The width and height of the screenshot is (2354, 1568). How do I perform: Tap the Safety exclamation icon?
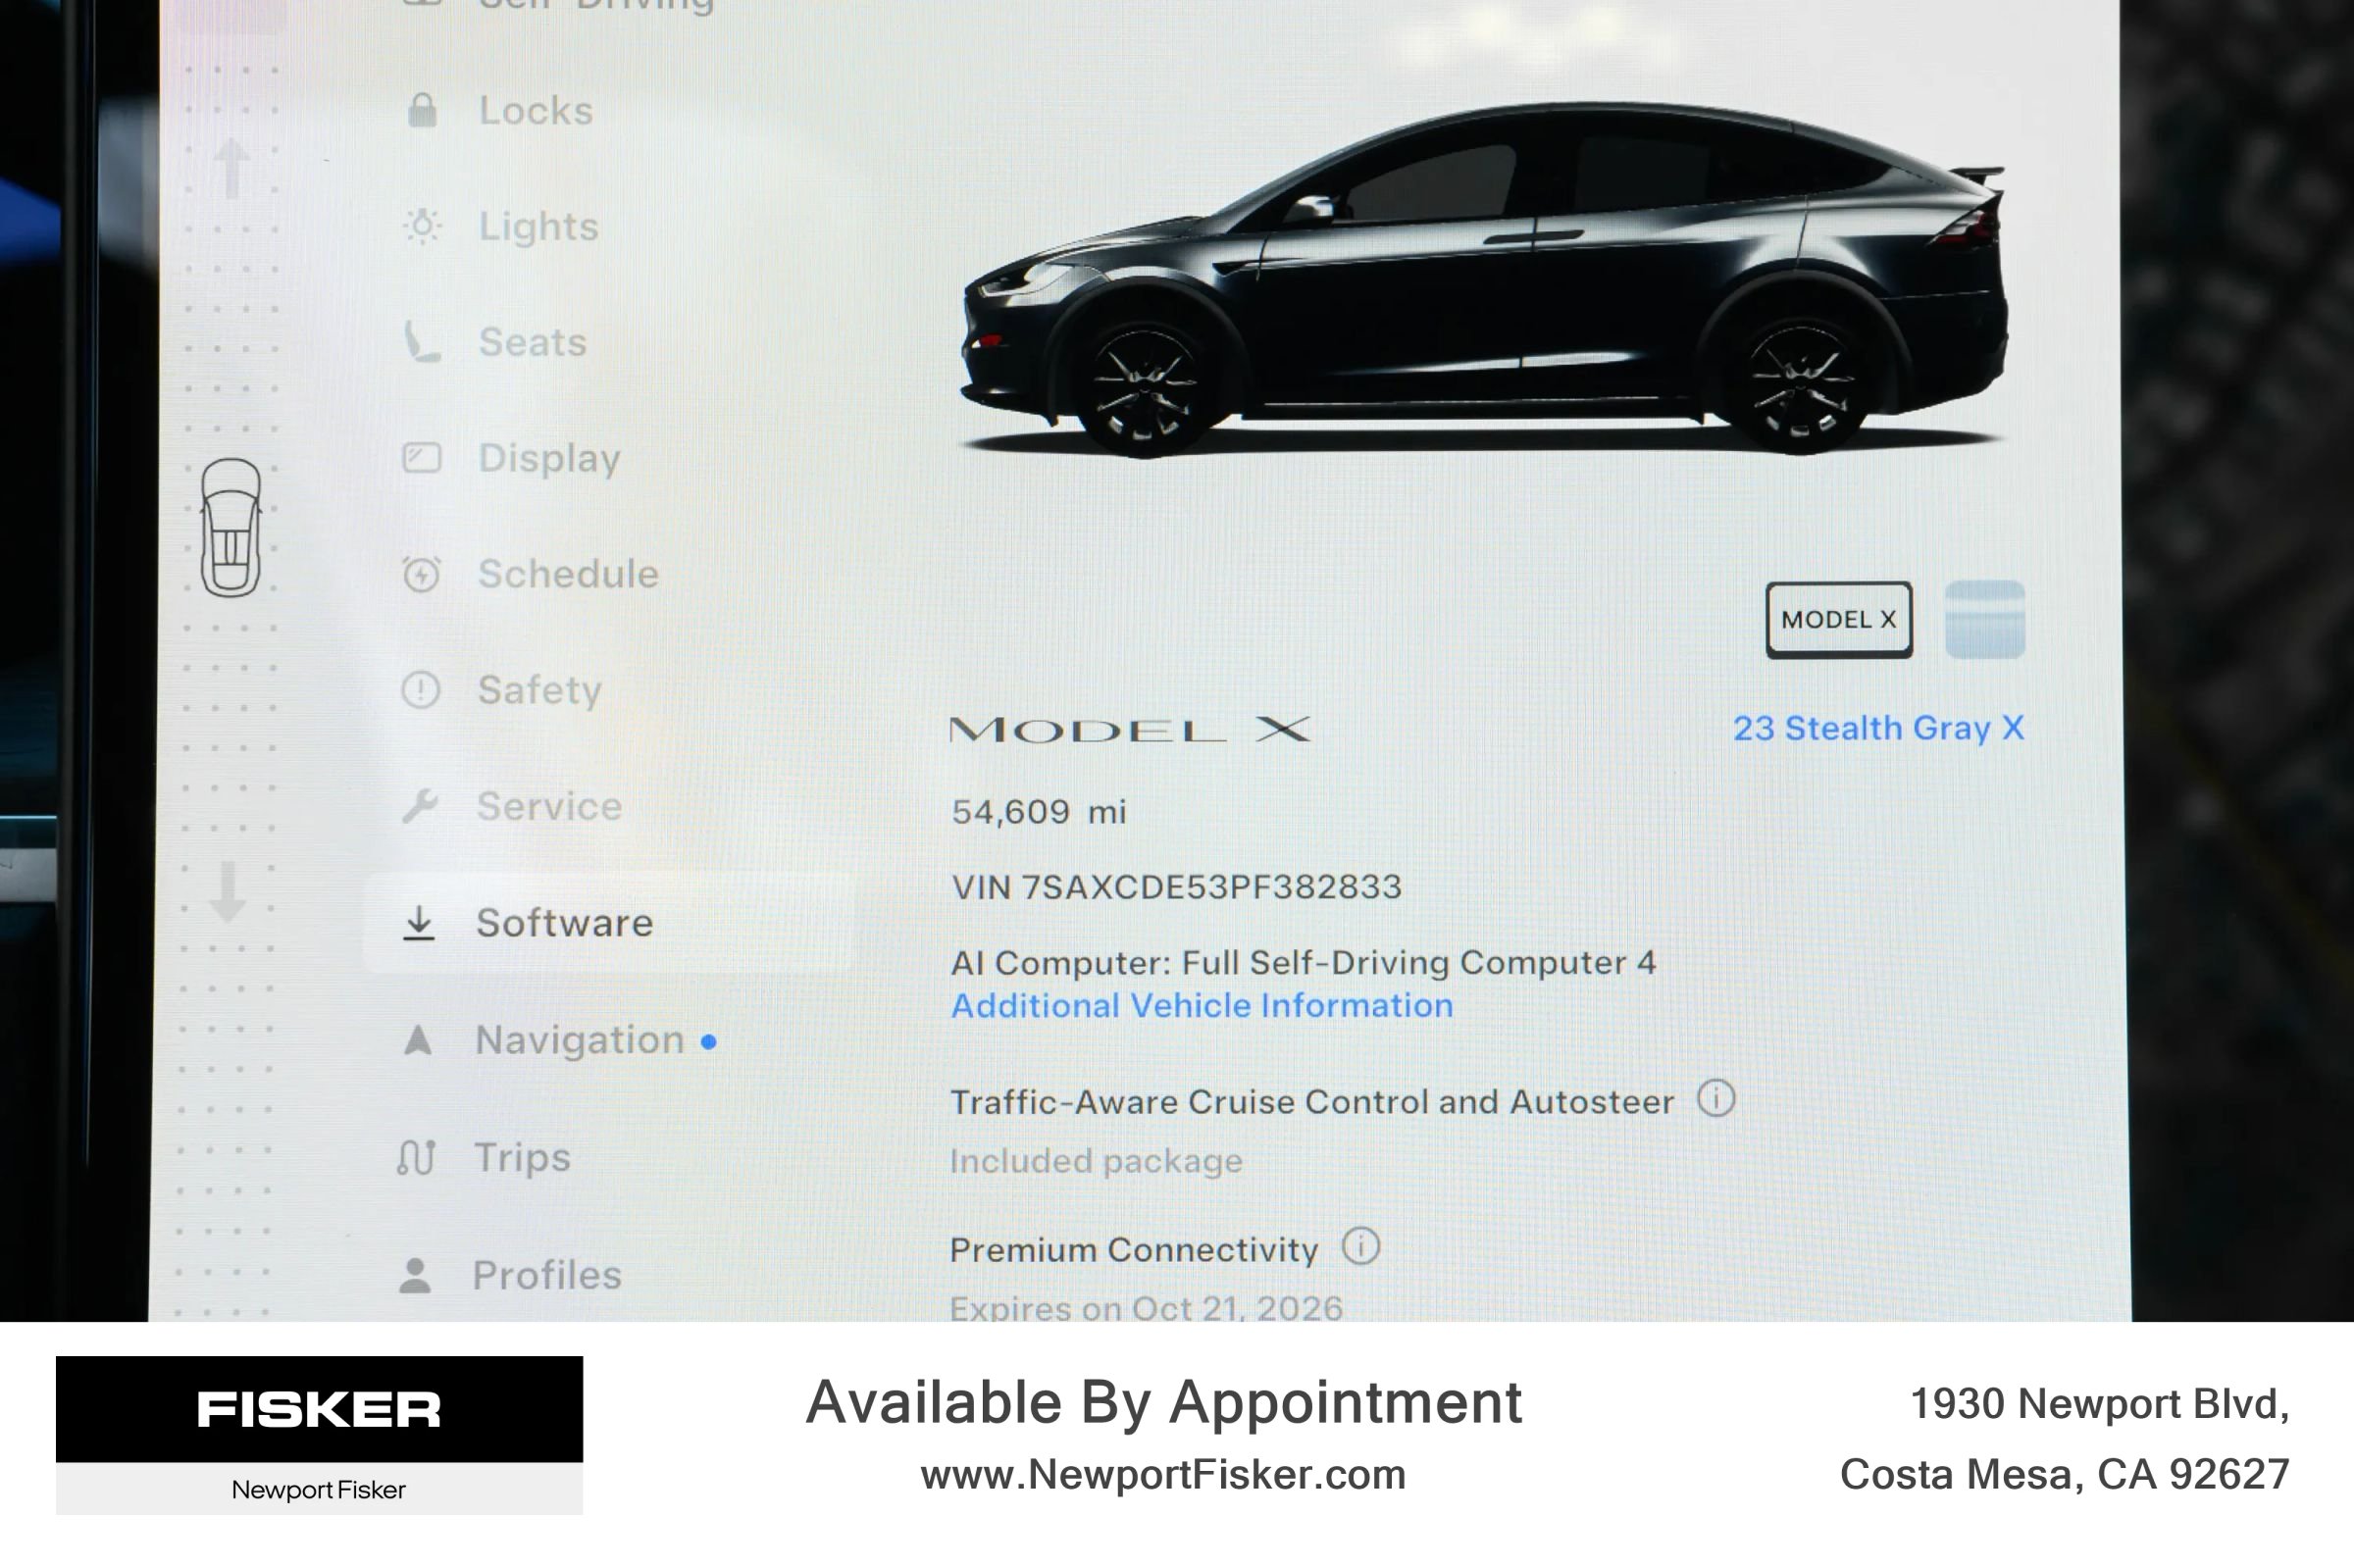420,690
